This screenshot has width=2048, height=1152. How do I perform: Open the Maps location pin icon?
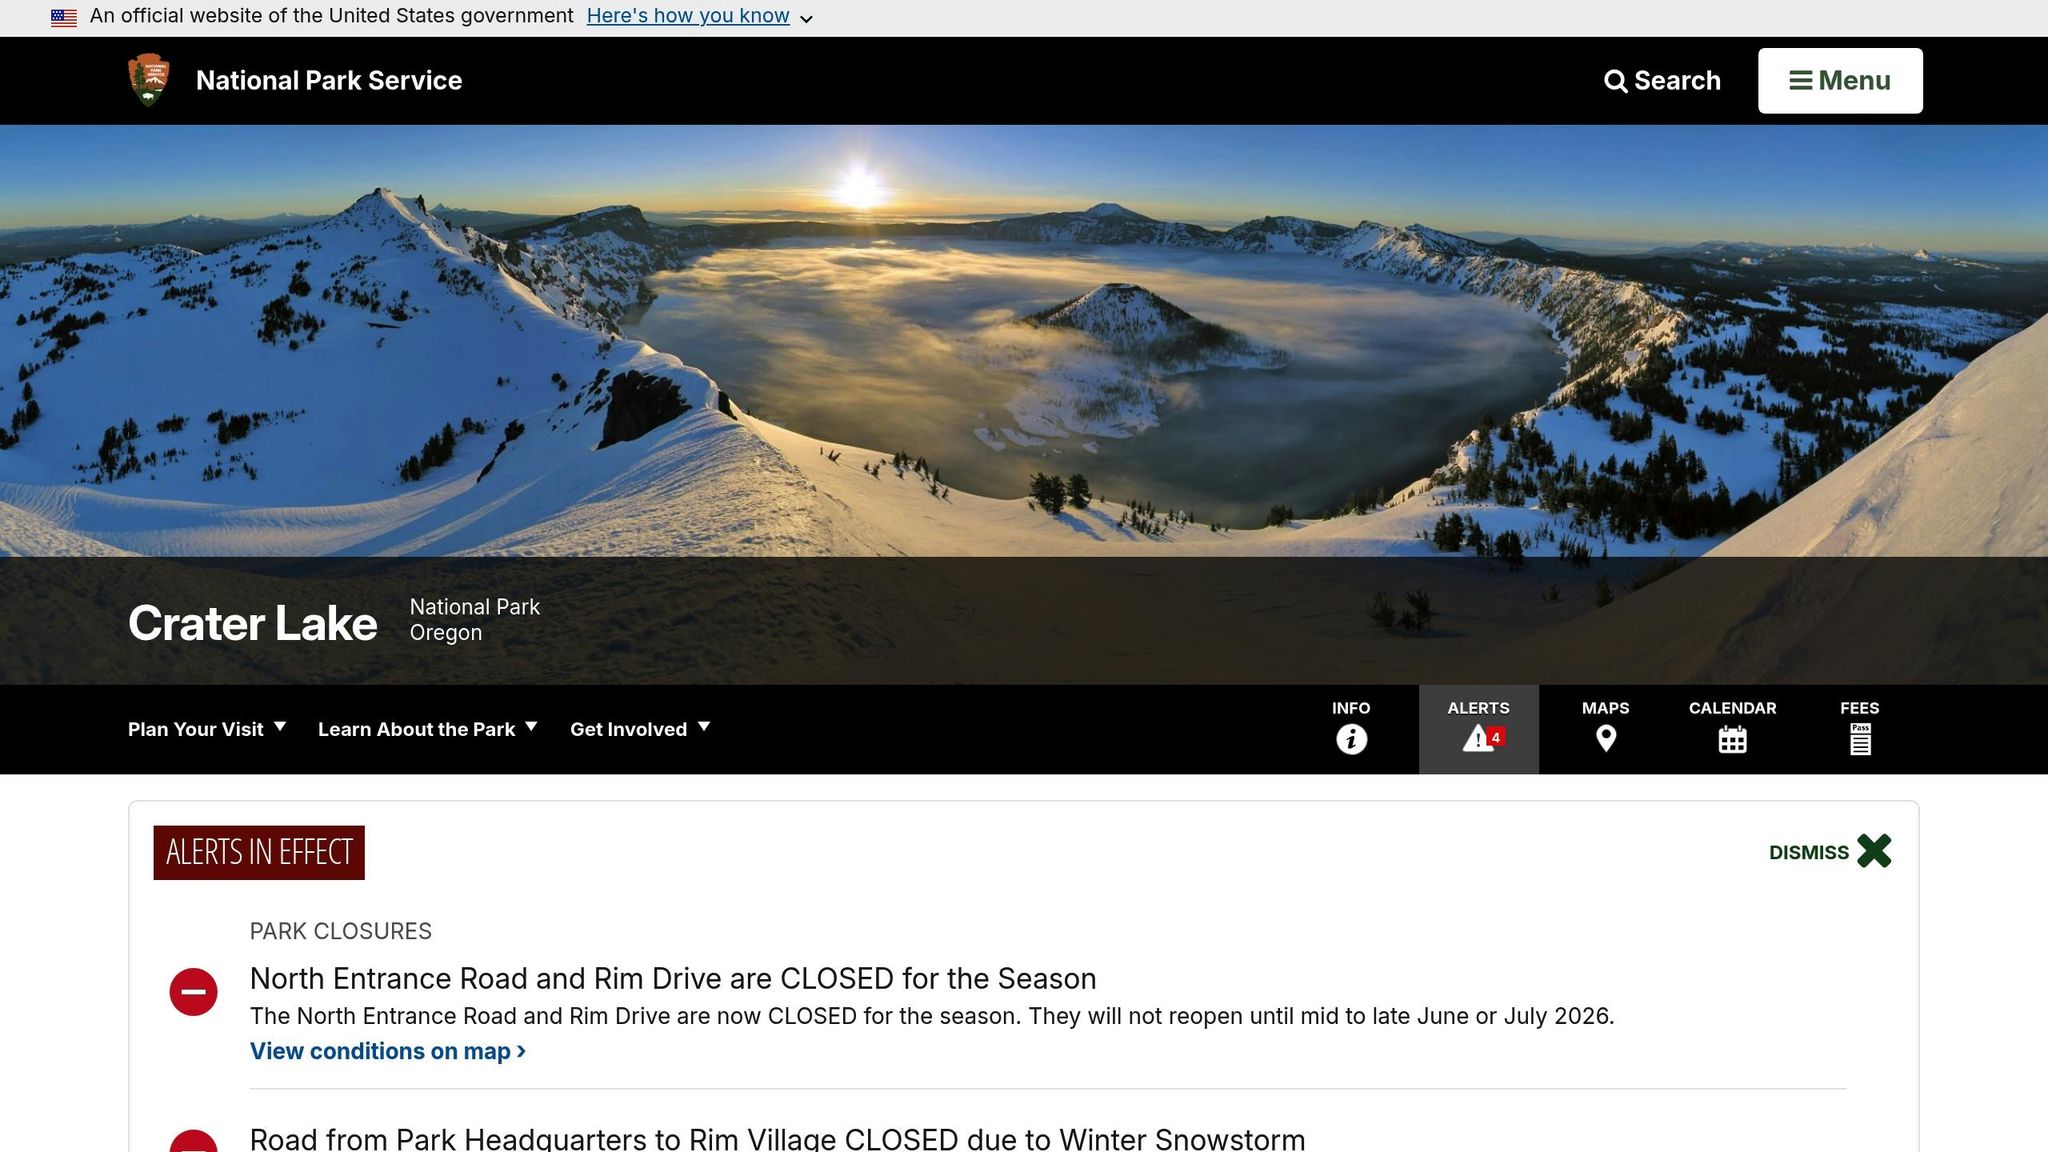pos(1605,739)
